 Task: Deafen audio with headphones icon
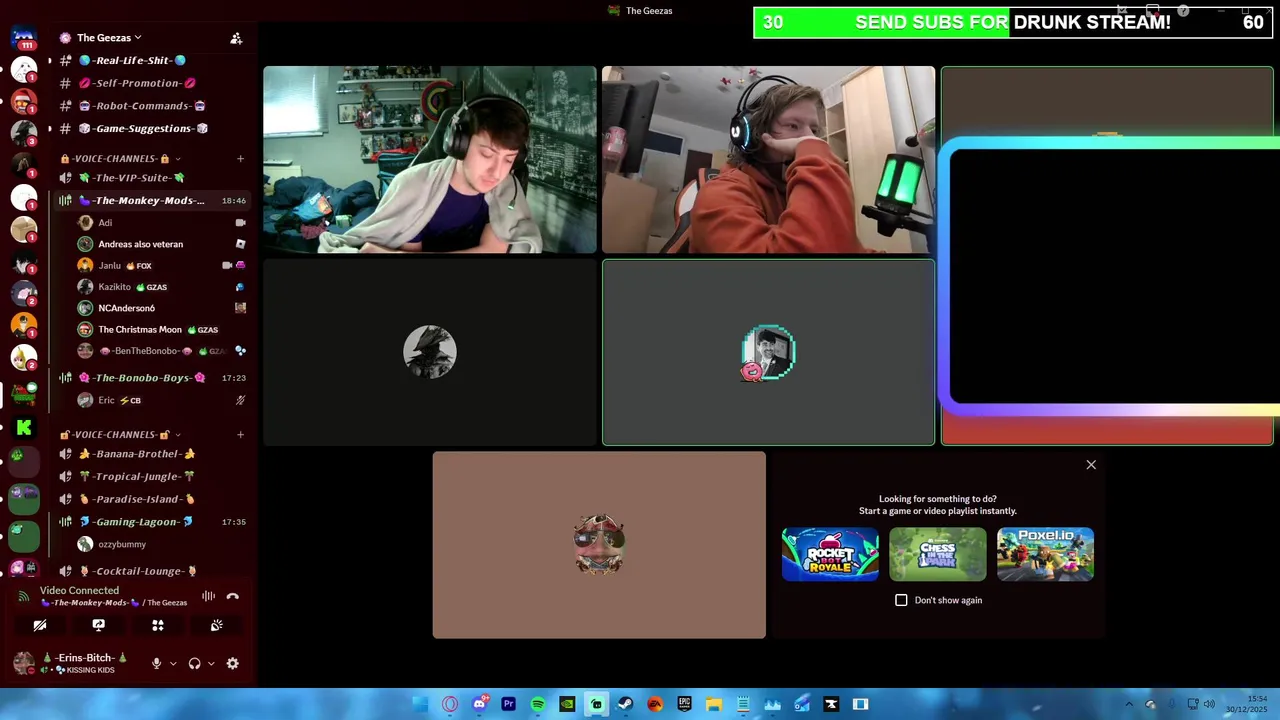pyautogui.click(x=194, y=663)
